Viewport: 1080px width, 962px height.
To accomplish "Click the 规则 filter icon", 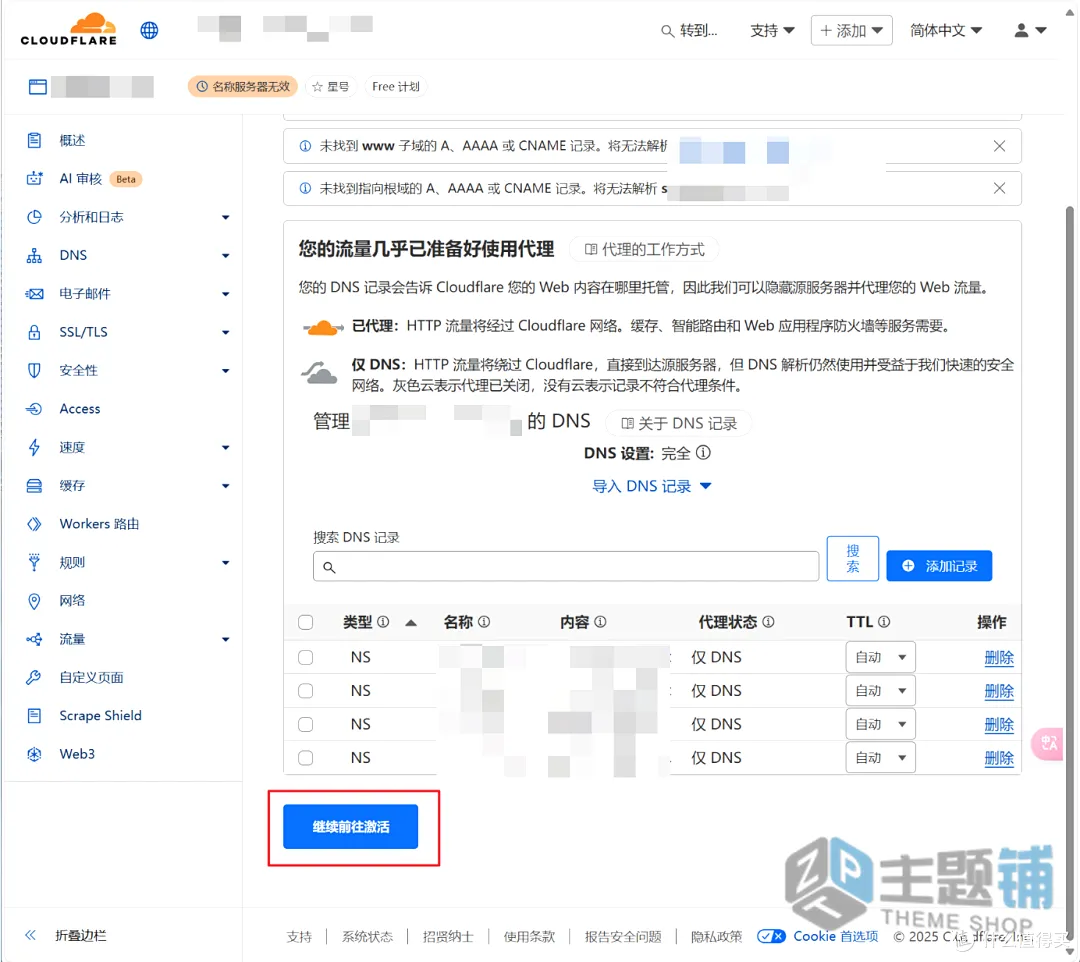I will [34, 563].
